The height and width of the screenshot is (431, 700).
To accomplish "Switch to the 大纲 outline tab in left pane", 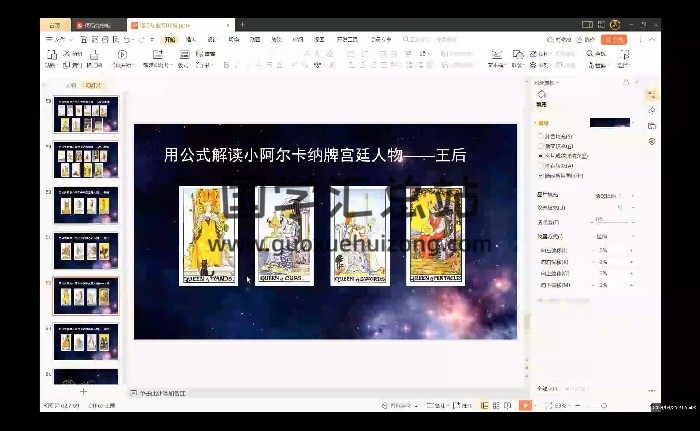I will (x=70, y=86).
